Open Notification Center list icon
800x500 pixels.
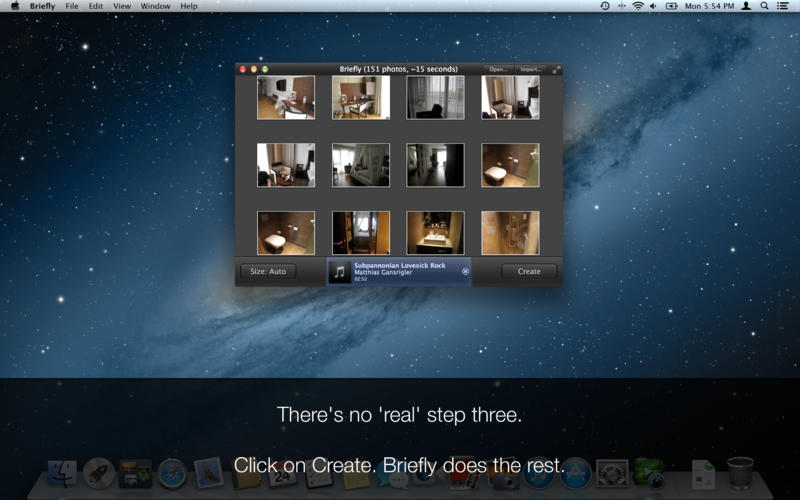pyautogui.click(x=783, y=6)
